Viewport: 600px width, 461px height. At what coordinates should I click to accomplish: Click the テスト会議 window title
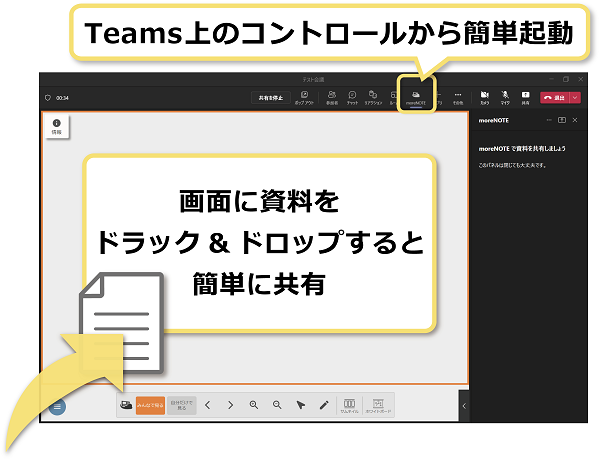tap(313, 80)
